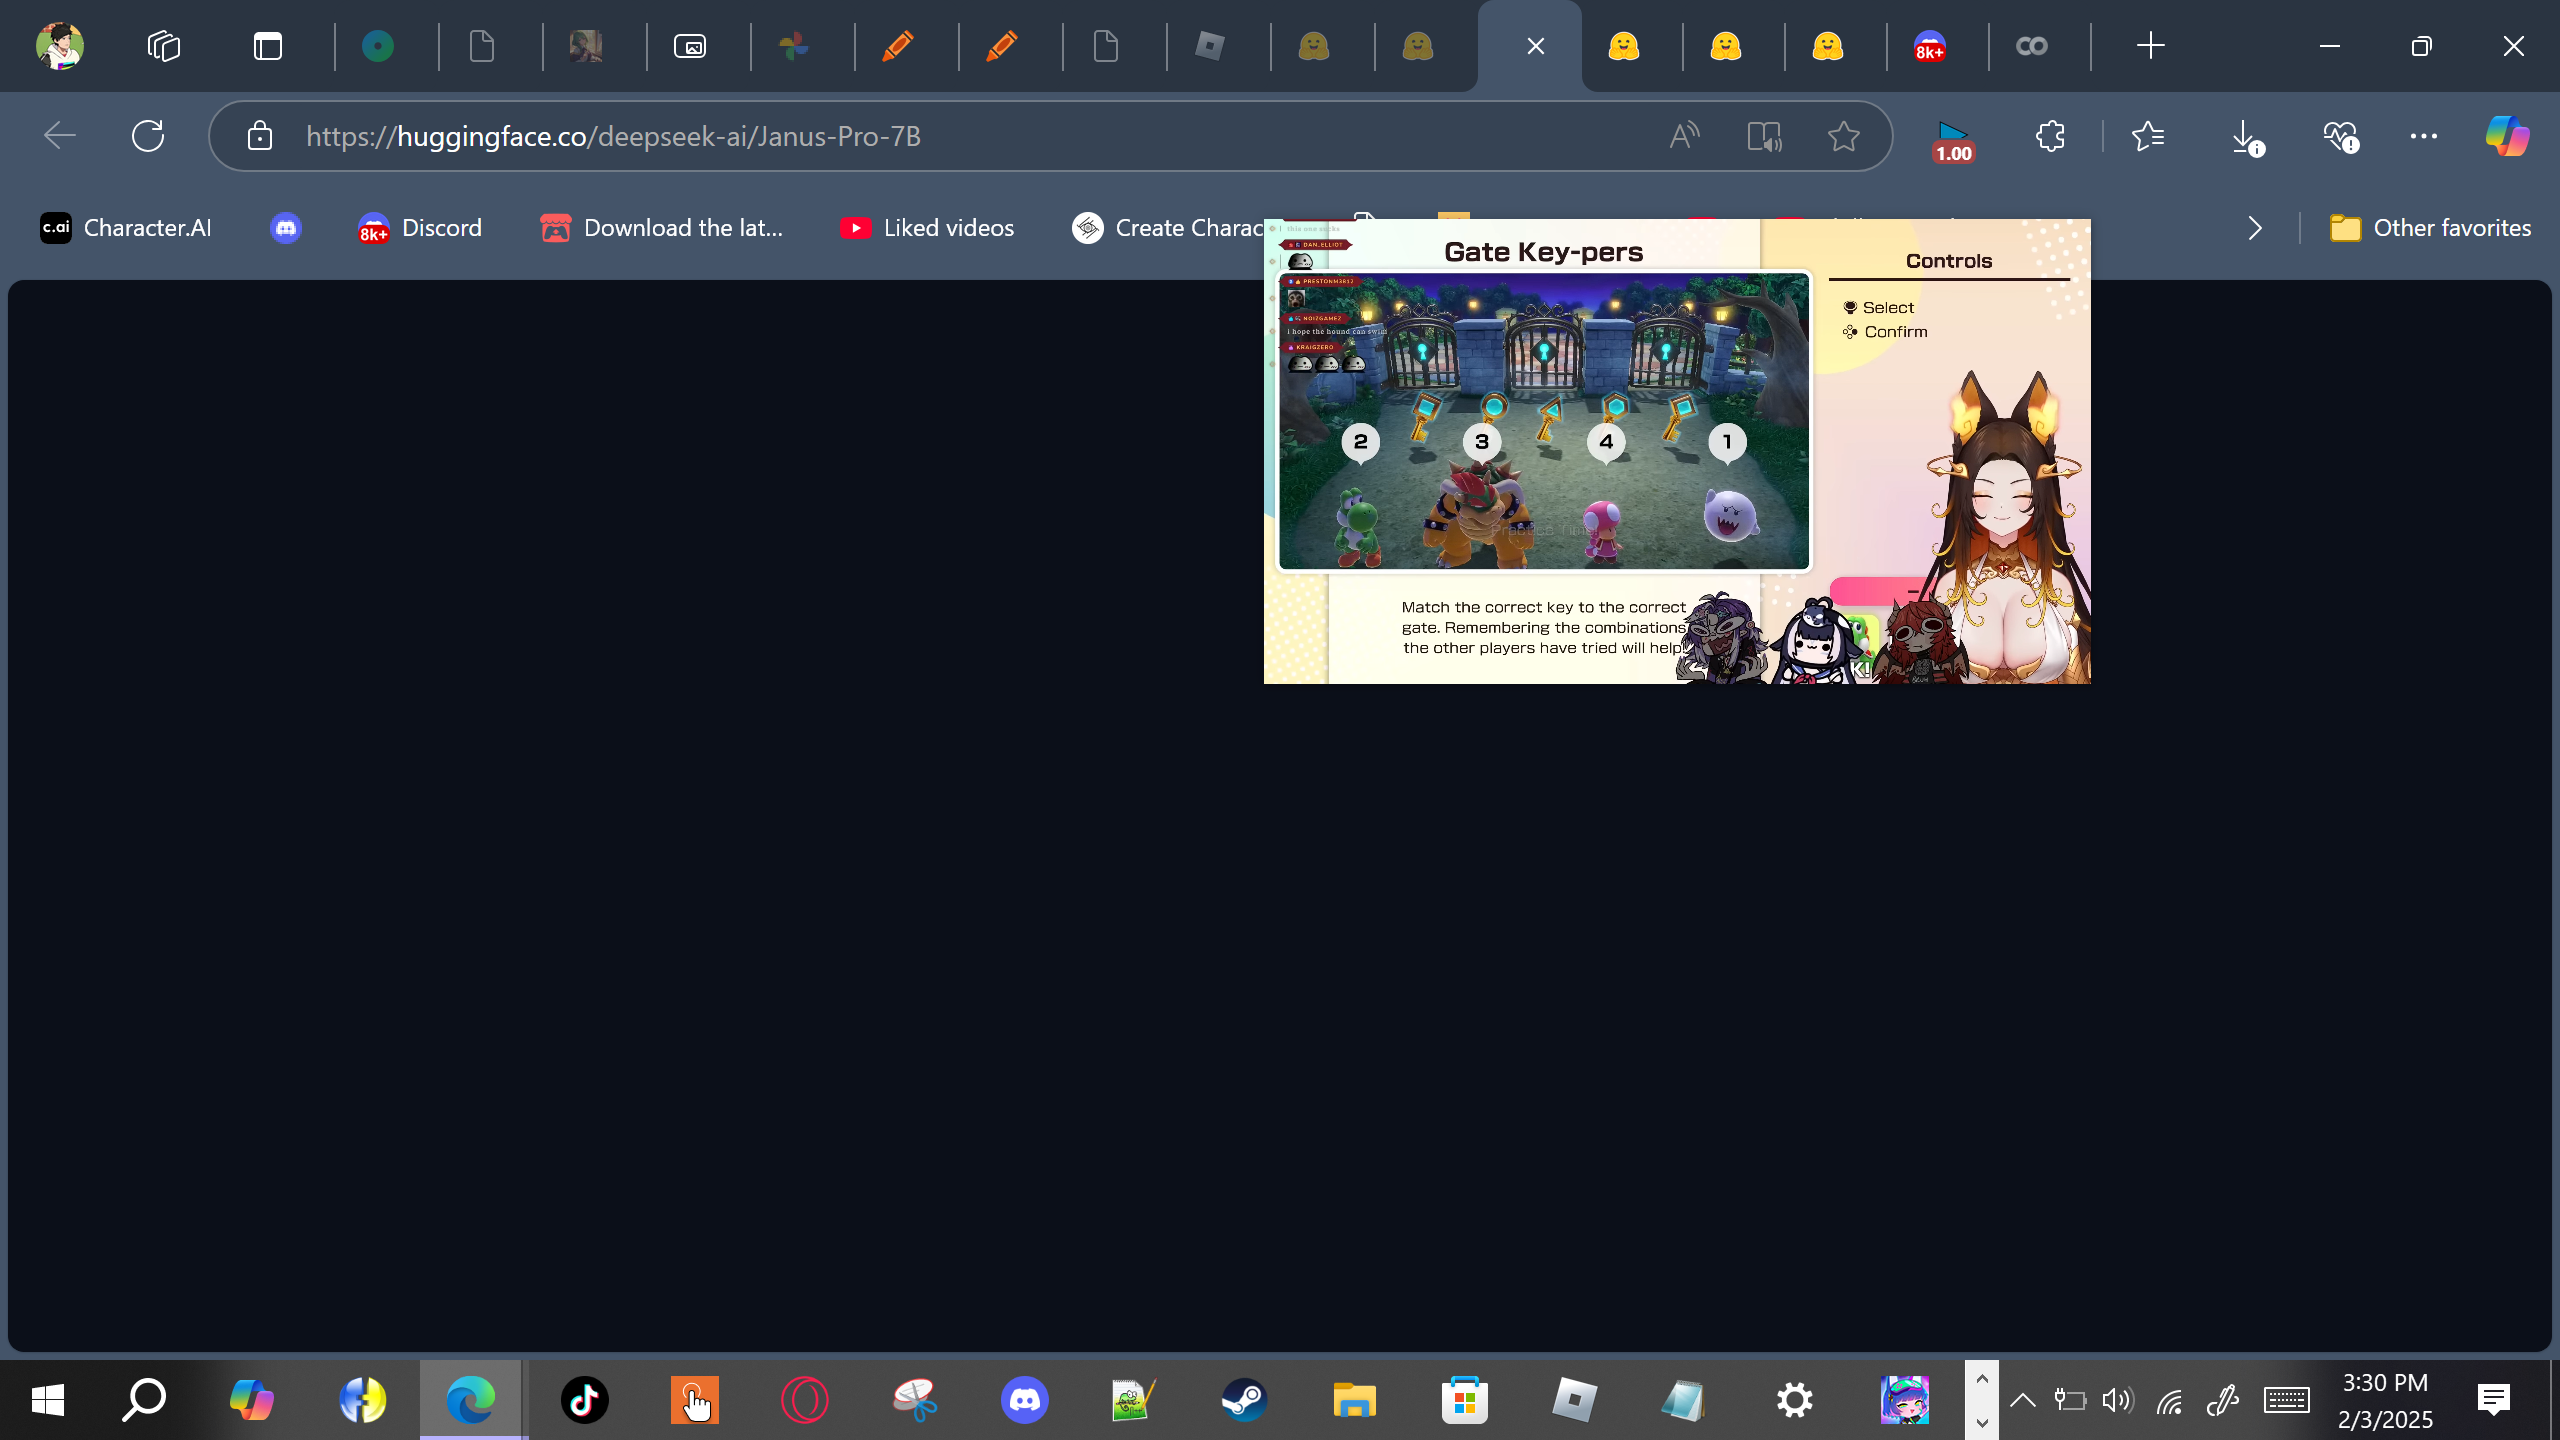The image size is (2560, 1440).
Task: Open Discord from the taskbar
Action: tap(1025, 1400)
